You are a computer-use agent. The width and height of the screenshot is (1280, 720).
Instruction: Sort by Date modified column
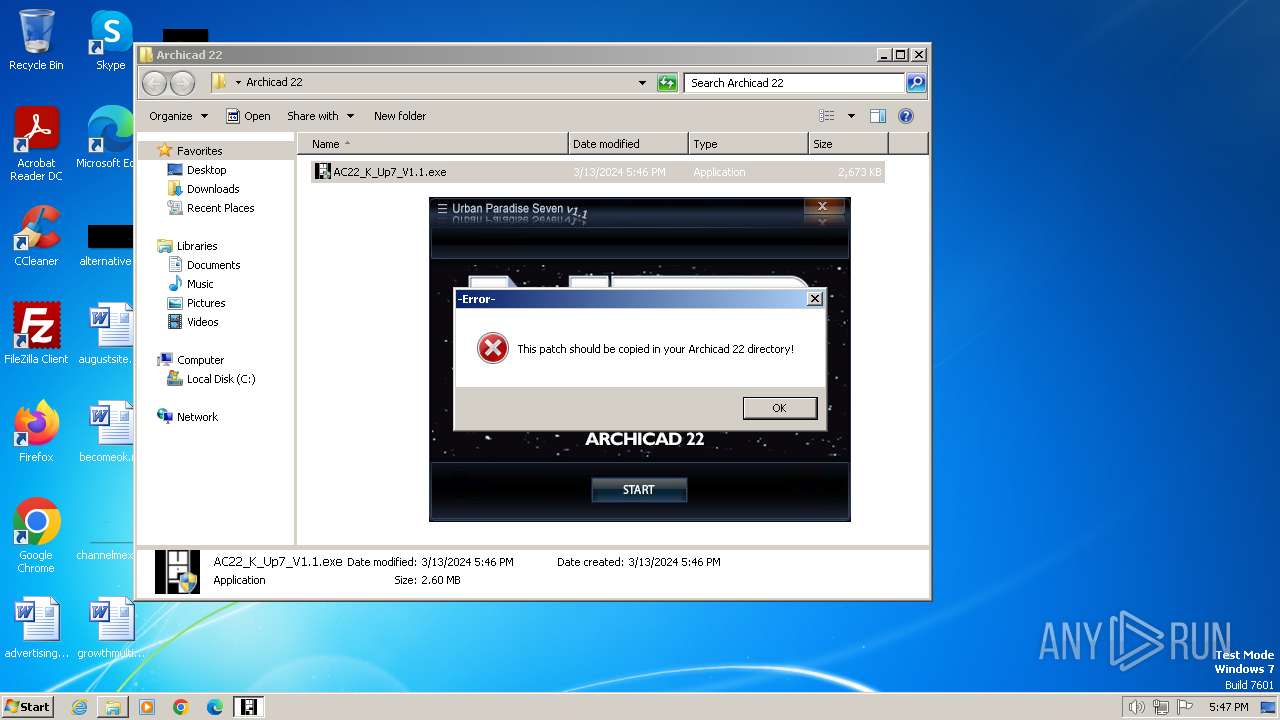(628, 144)
